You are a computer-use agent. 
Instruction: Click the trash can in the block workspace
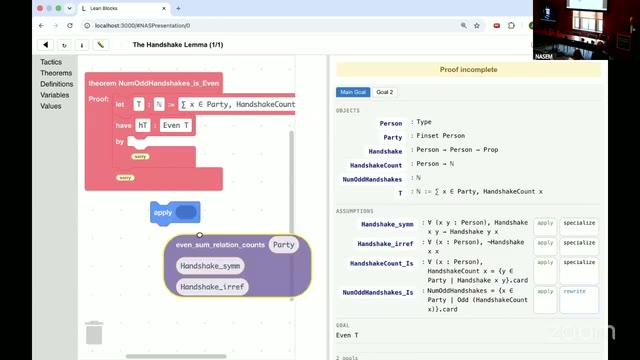94,333
